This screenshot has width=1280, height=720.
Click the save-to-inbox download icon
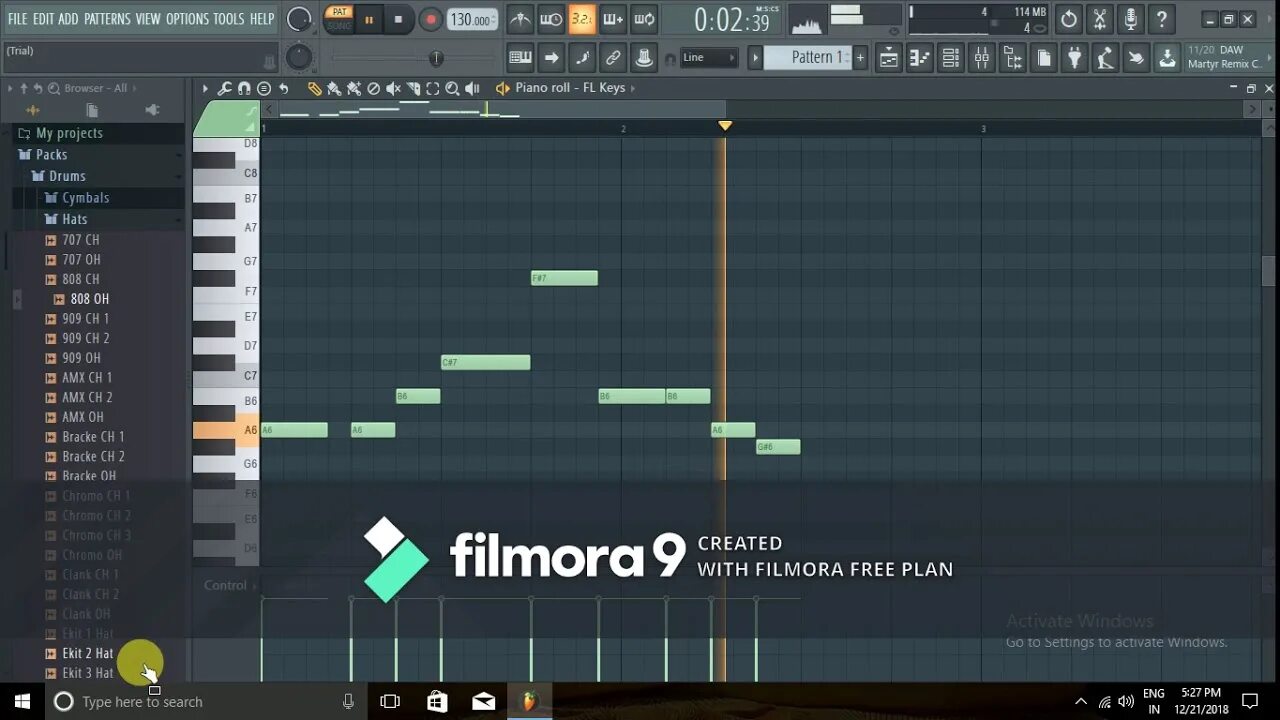(1167, 58)
